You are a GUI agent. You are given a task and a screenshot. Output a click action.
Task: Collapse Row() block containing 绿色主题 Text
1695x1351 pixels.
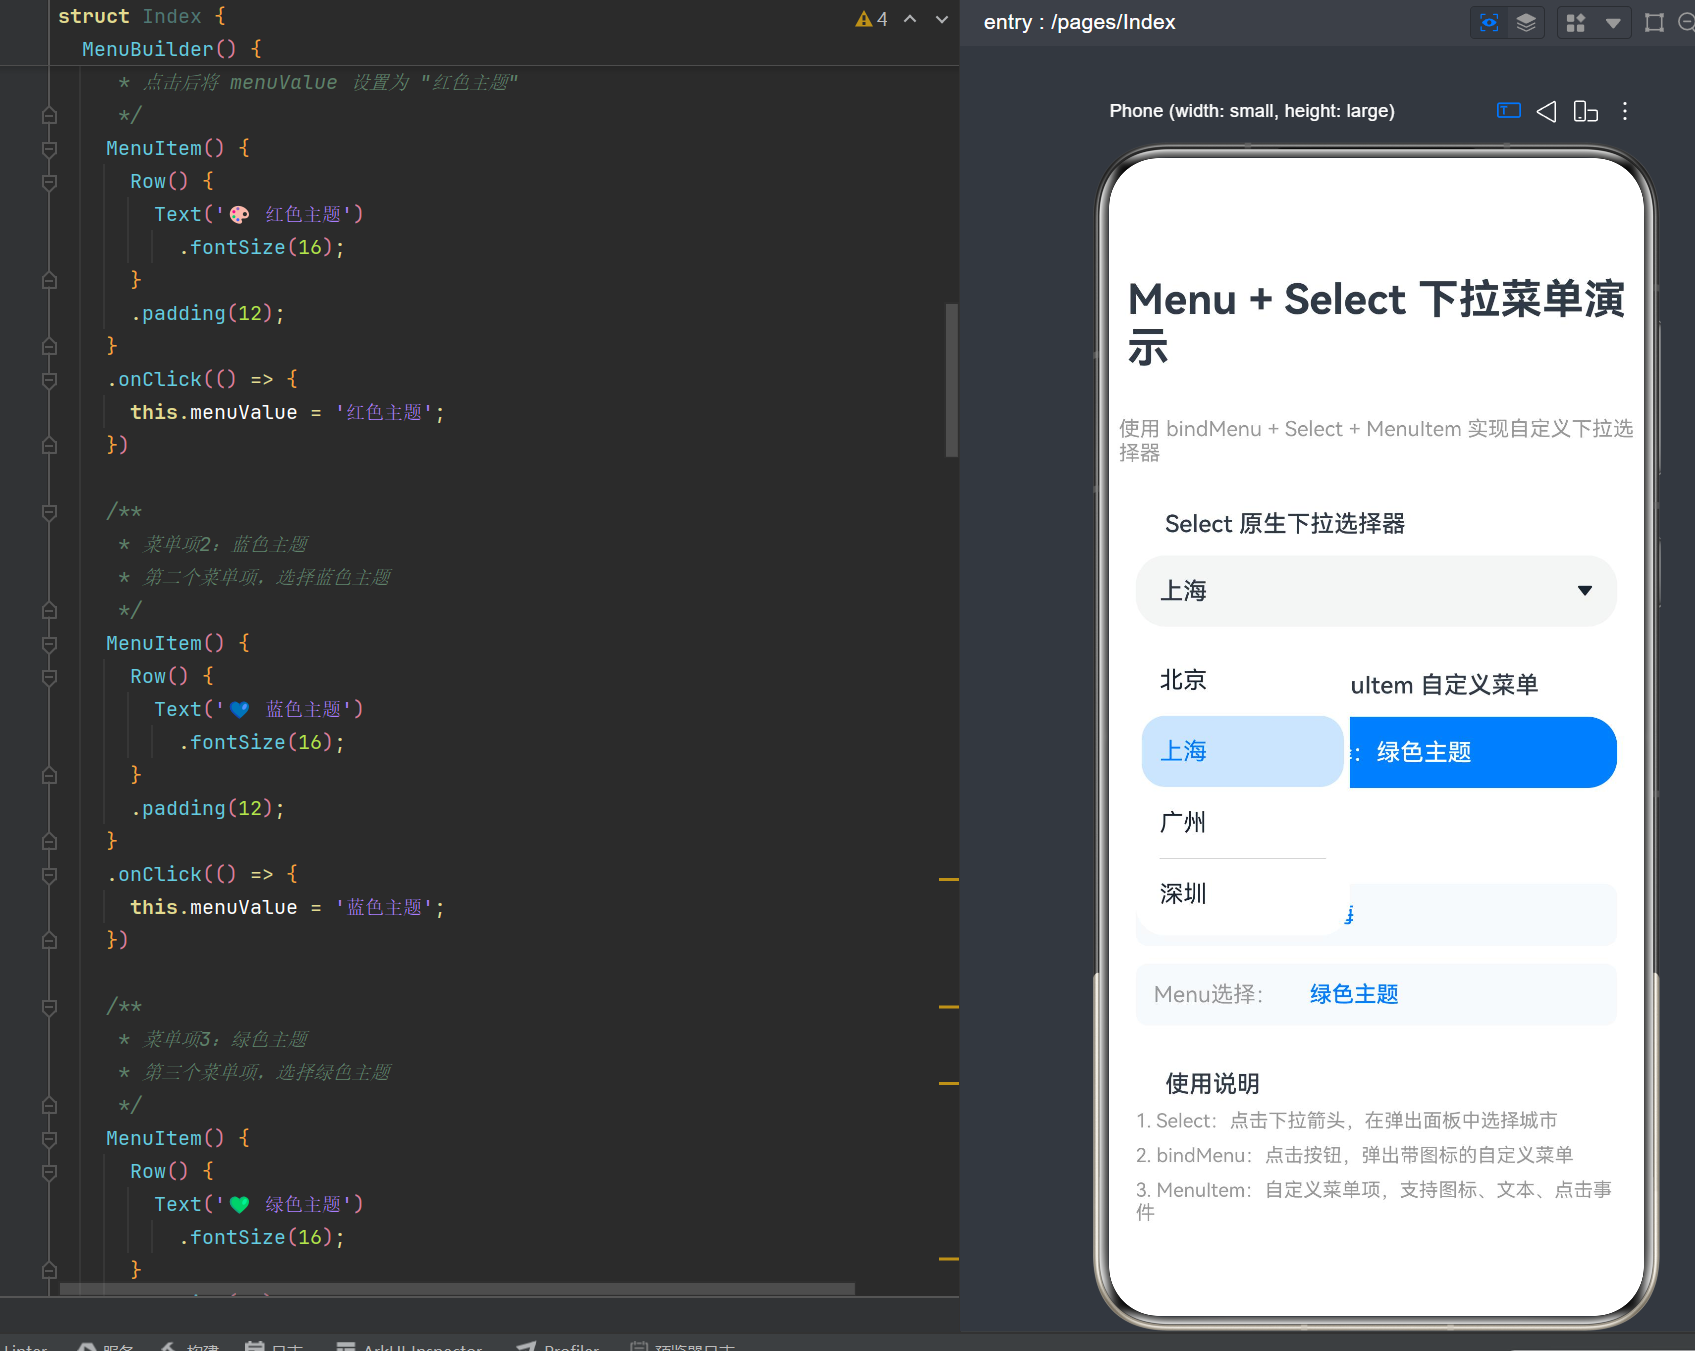pyautogui.click(x=49, y=1172)
